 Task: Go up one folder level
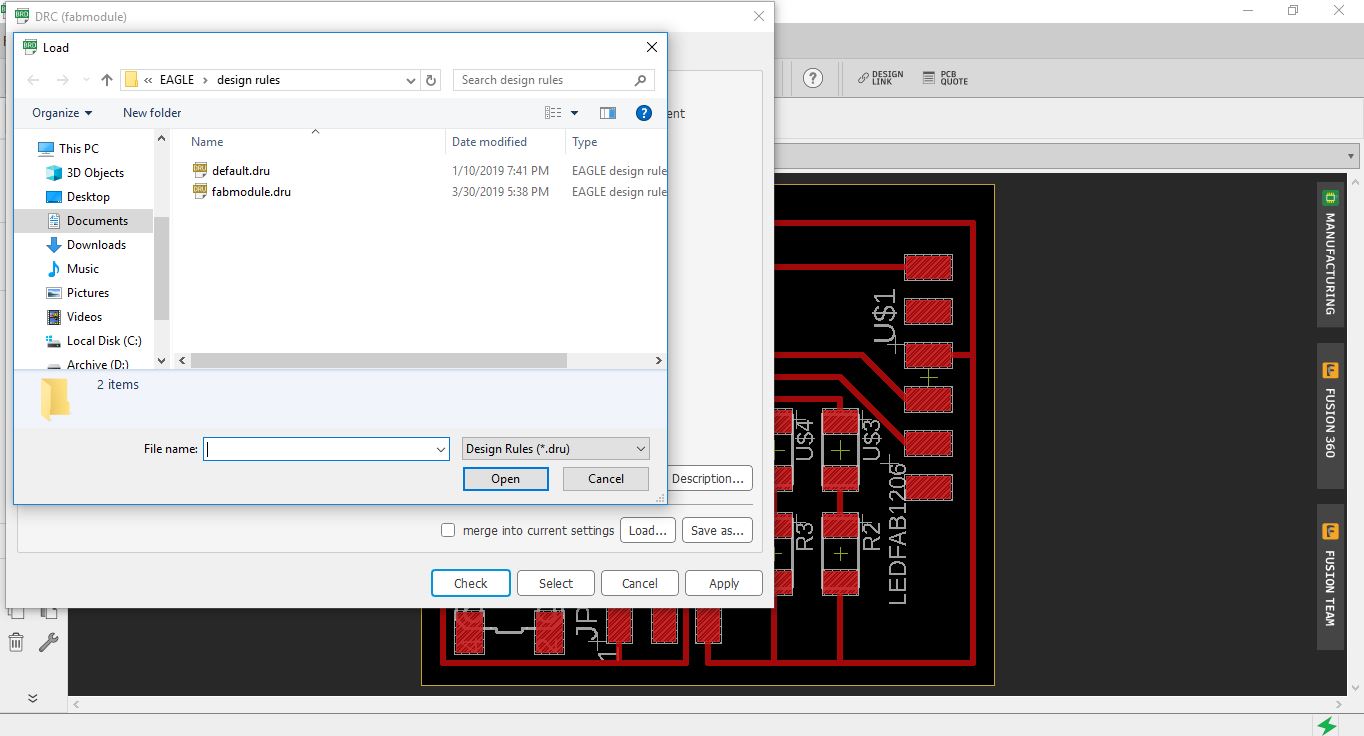107,80
